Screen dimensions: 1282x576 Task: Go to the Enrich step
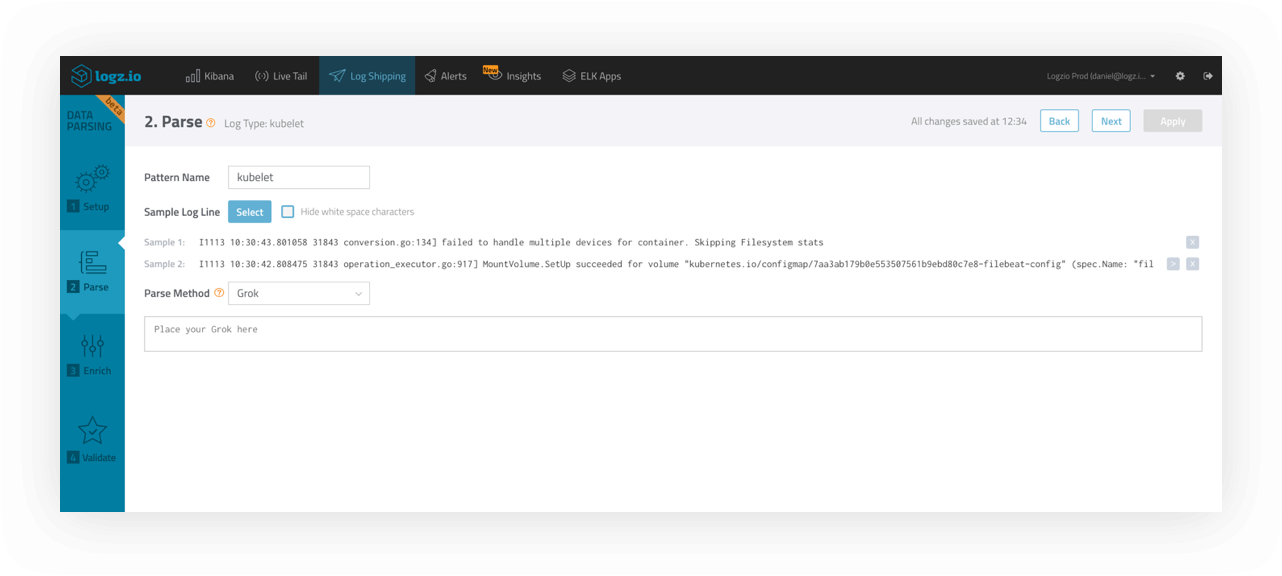pyautogui.click(x=92, y=355)
